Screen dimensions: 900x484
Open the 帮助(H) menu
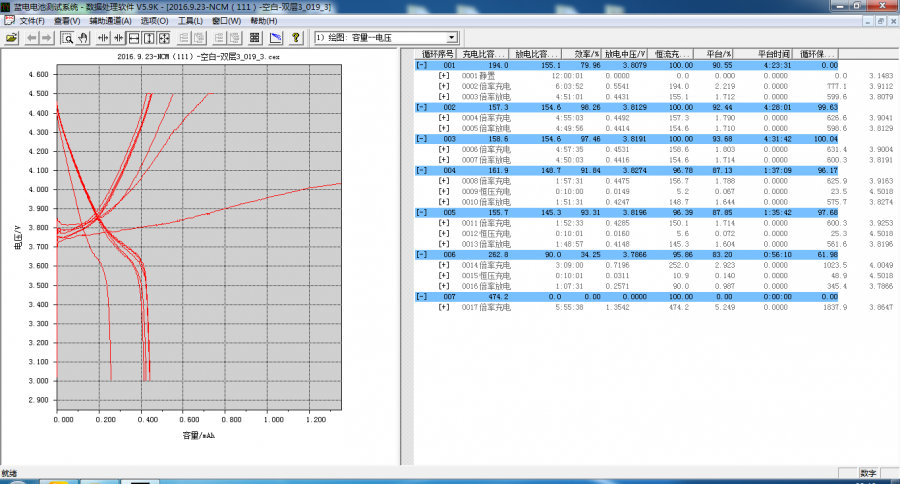[263, 21]
